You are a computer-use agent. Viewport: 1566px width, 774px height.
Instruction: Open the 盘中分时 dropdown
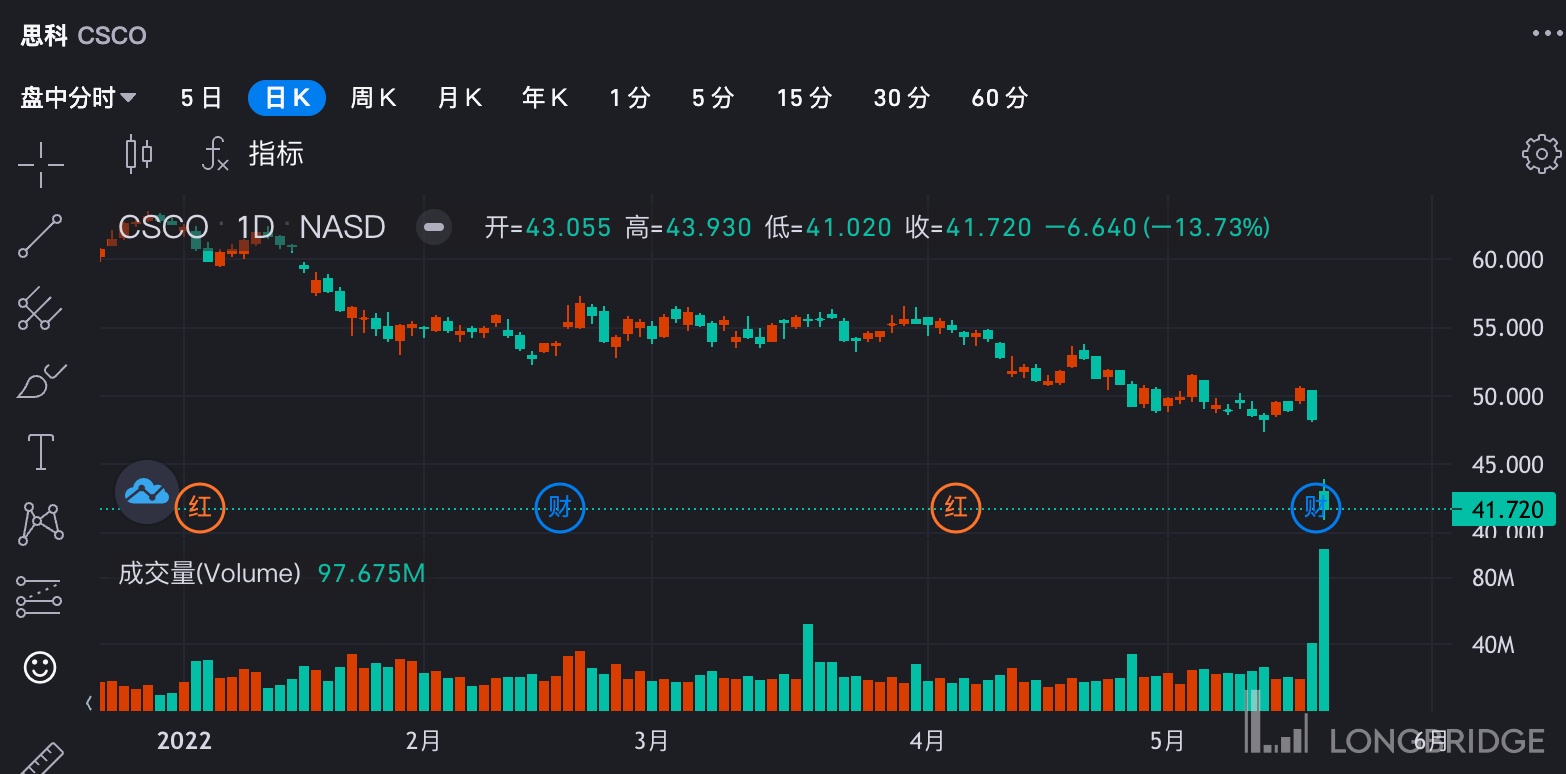tap(78, 98)
